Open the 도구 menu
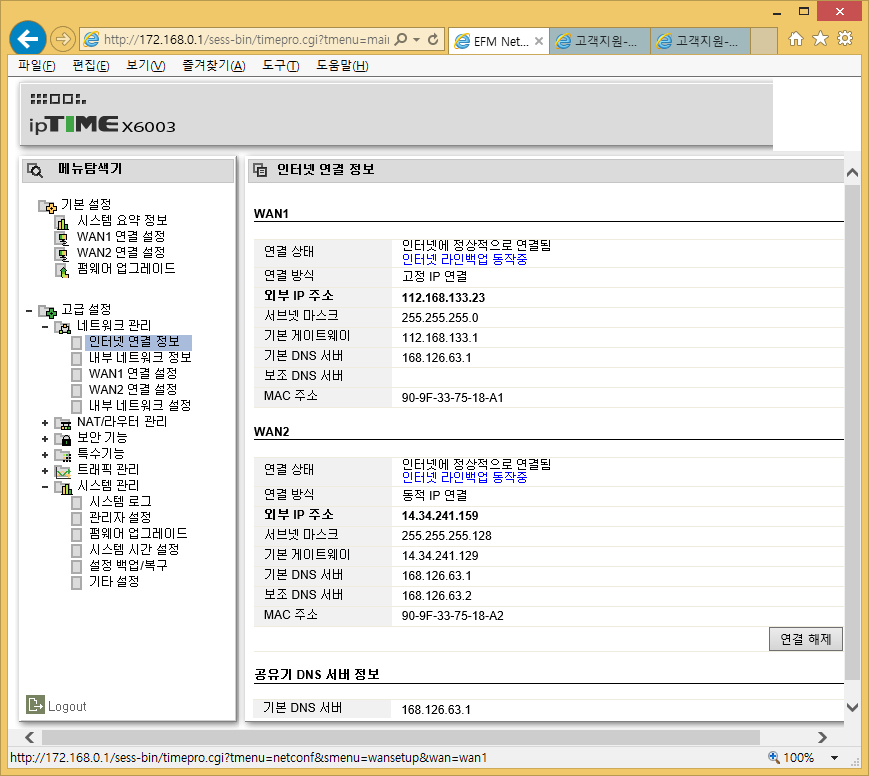869x776 pixels. click(280, 66)
